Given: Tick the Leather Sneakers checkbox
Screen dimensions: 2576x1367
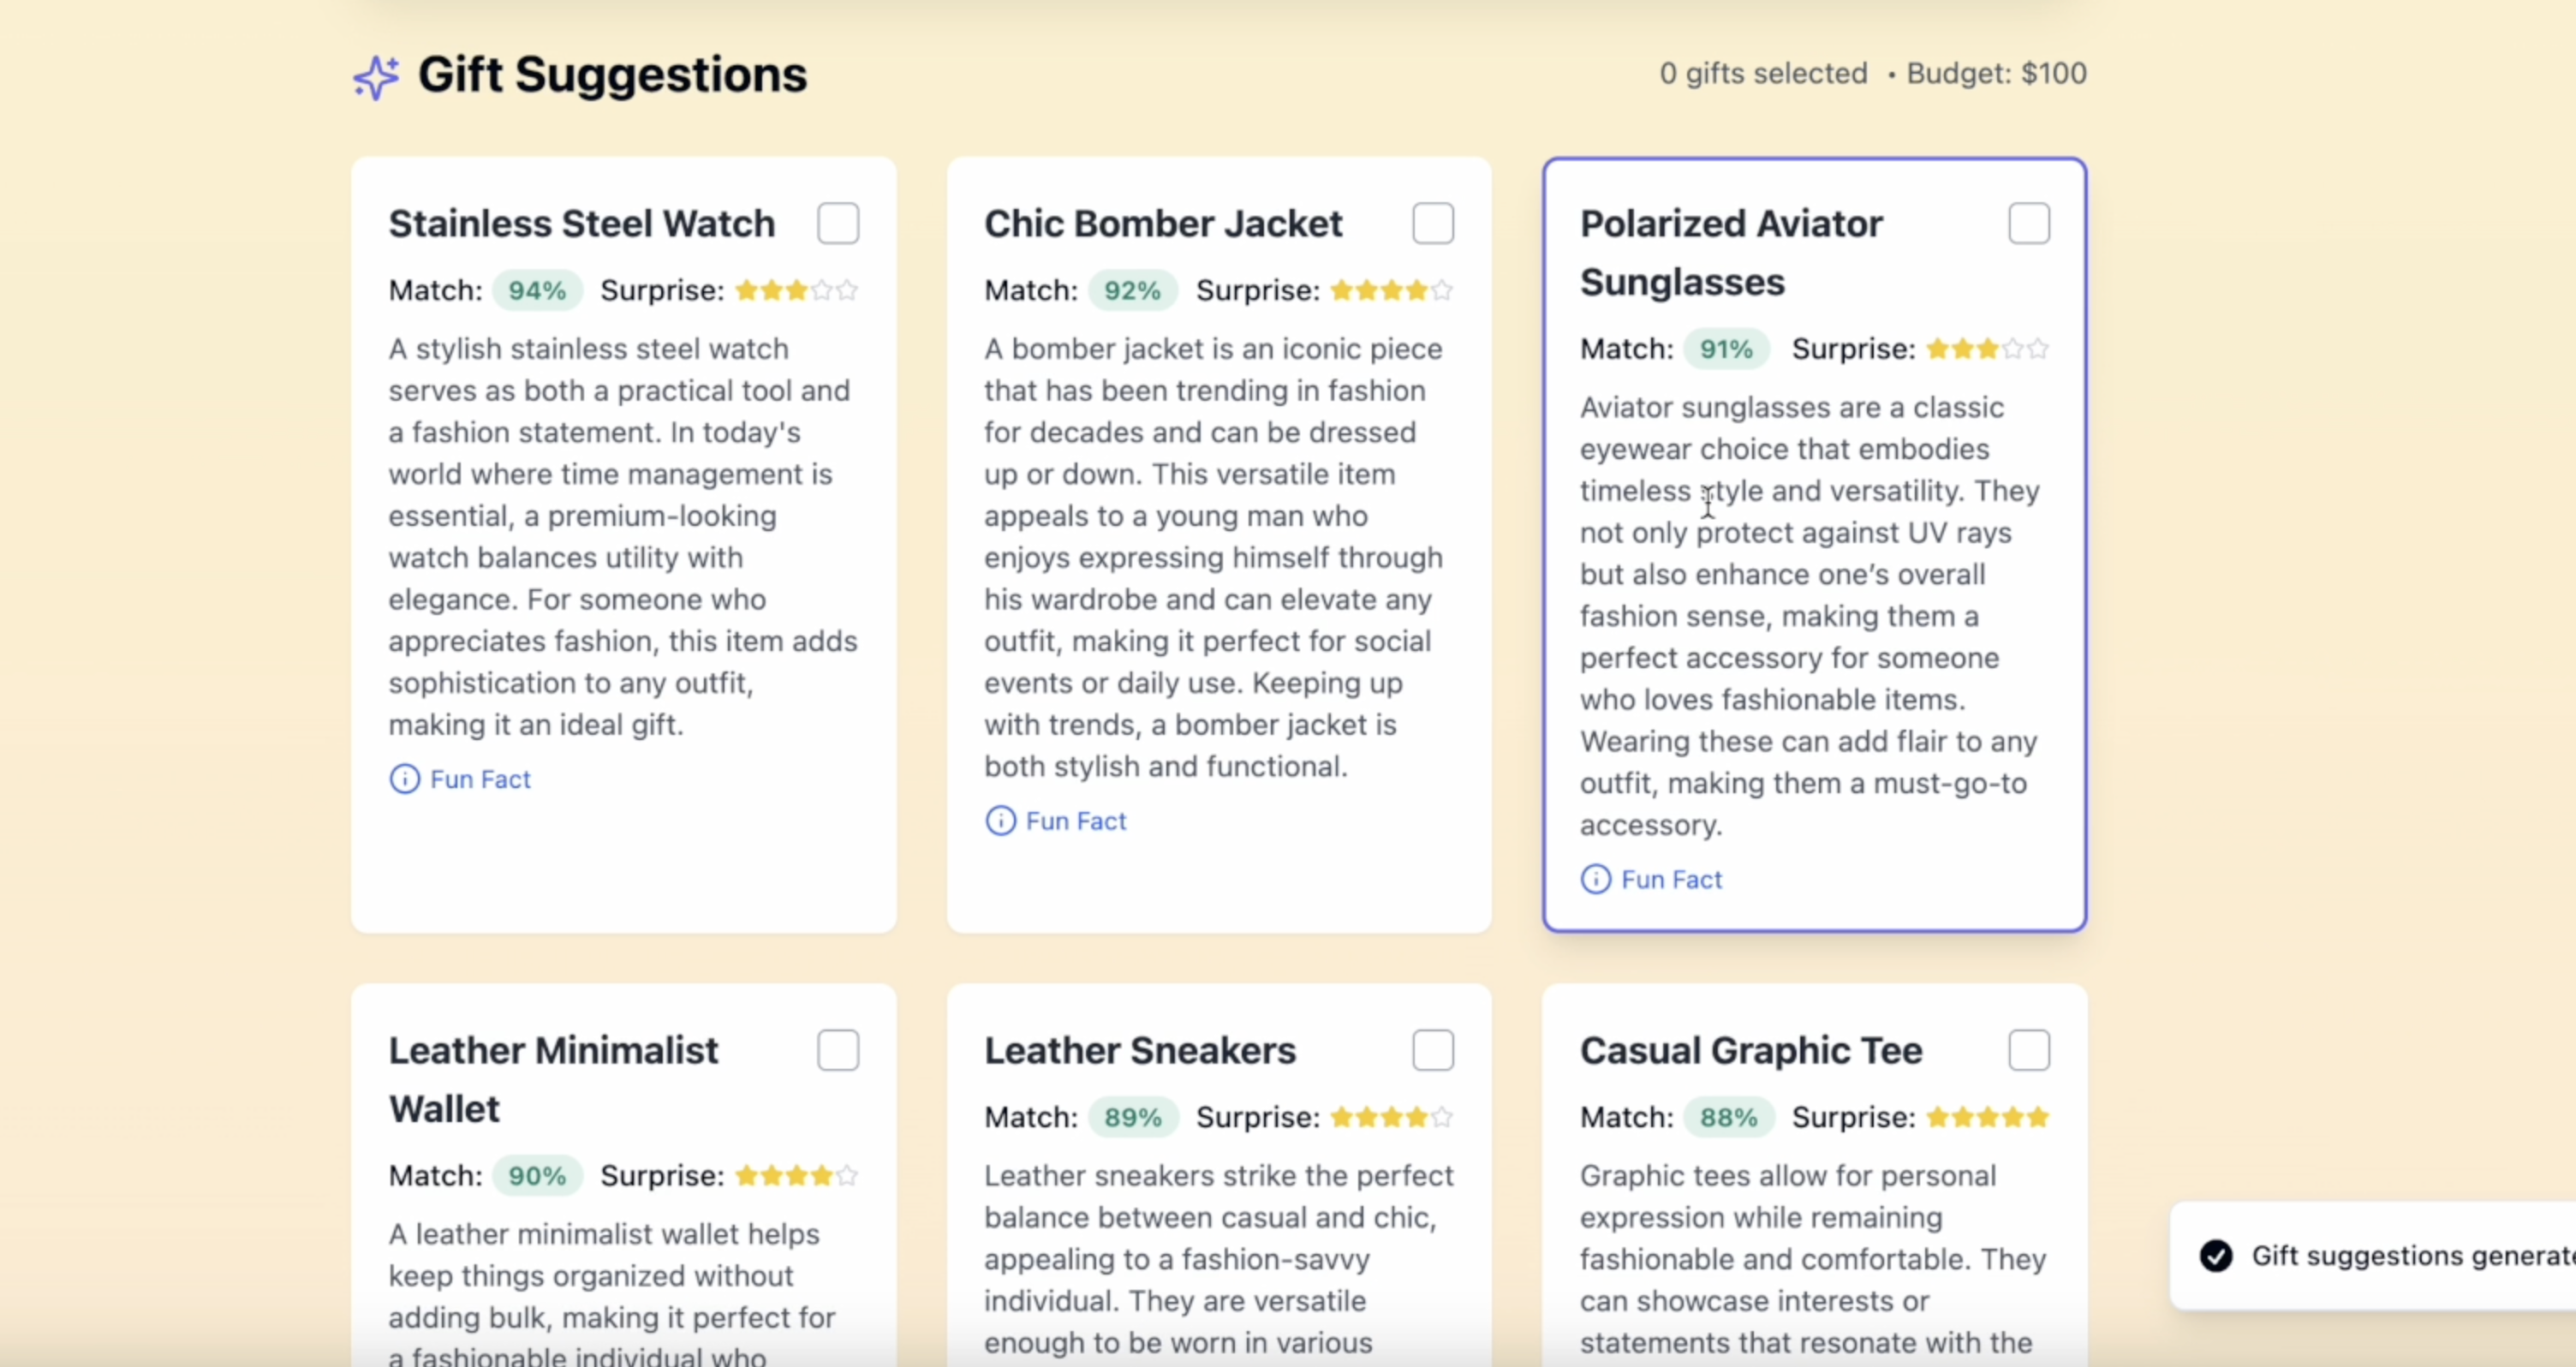Looking at the screenshot, I should [x=1433, y=1050].
